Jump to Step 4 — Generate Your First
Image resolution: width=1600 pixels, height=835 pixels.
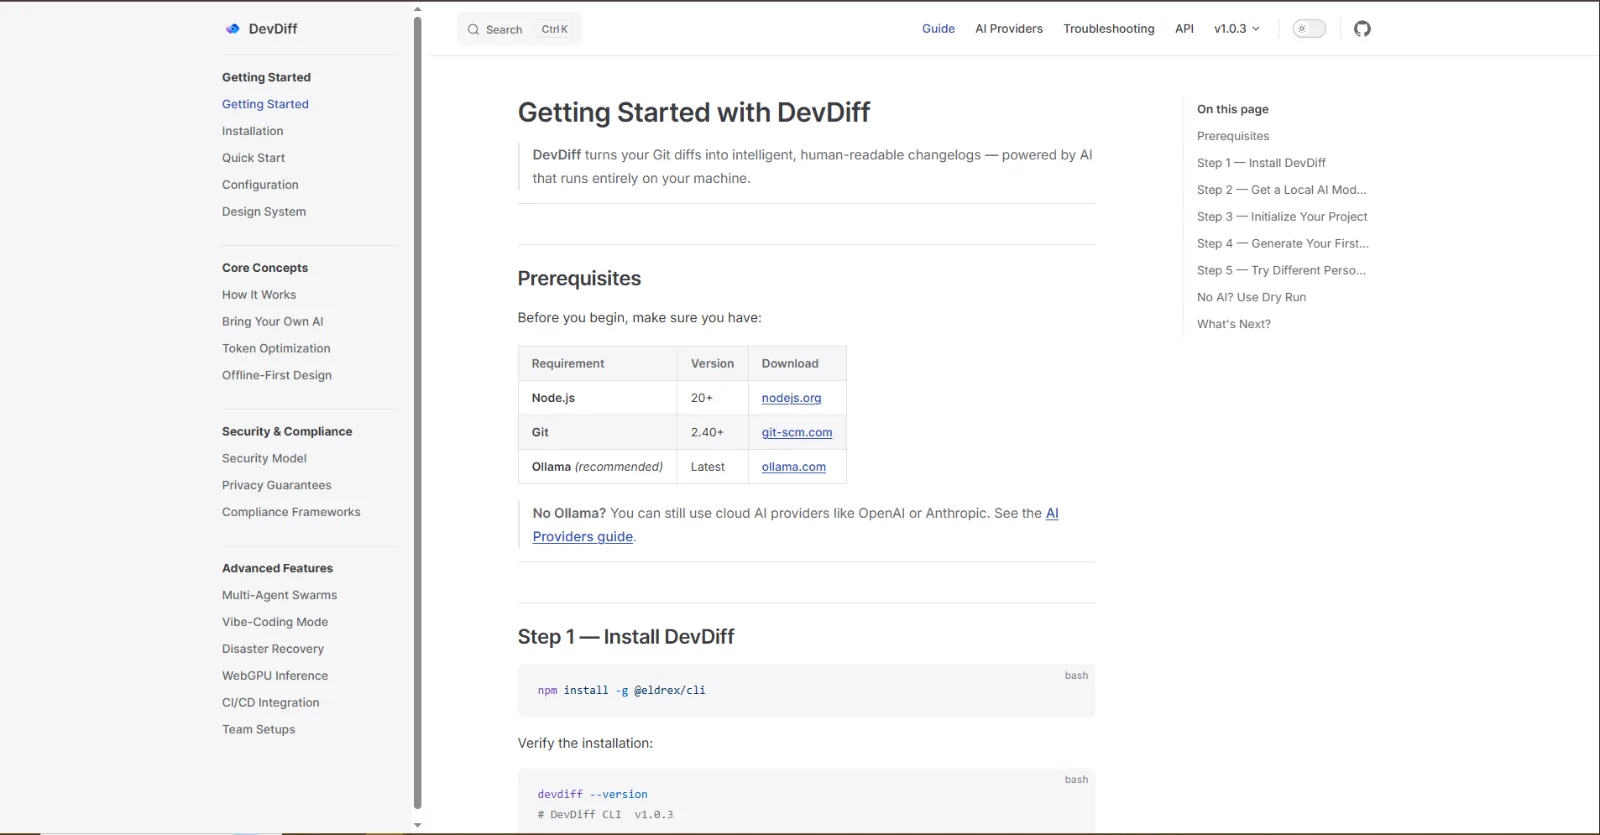[1283, 245]
